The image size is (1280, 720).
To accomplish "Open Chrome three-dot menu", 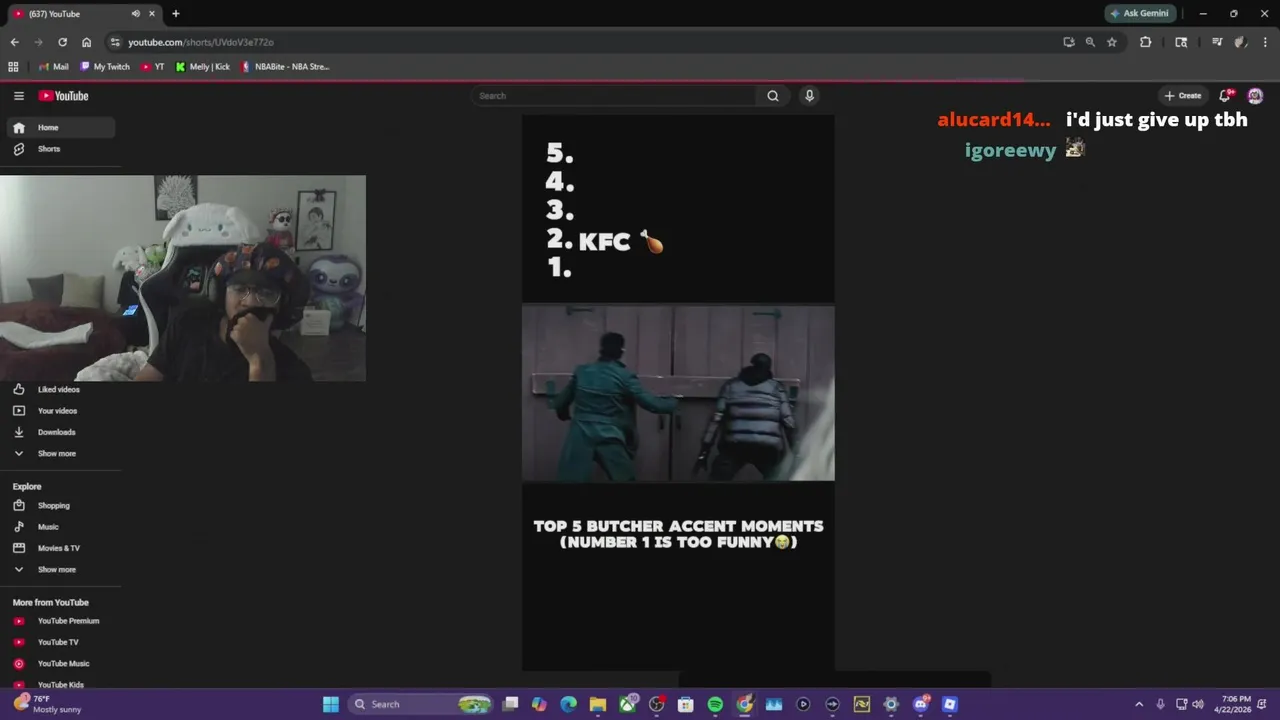I will [1265, 42].
